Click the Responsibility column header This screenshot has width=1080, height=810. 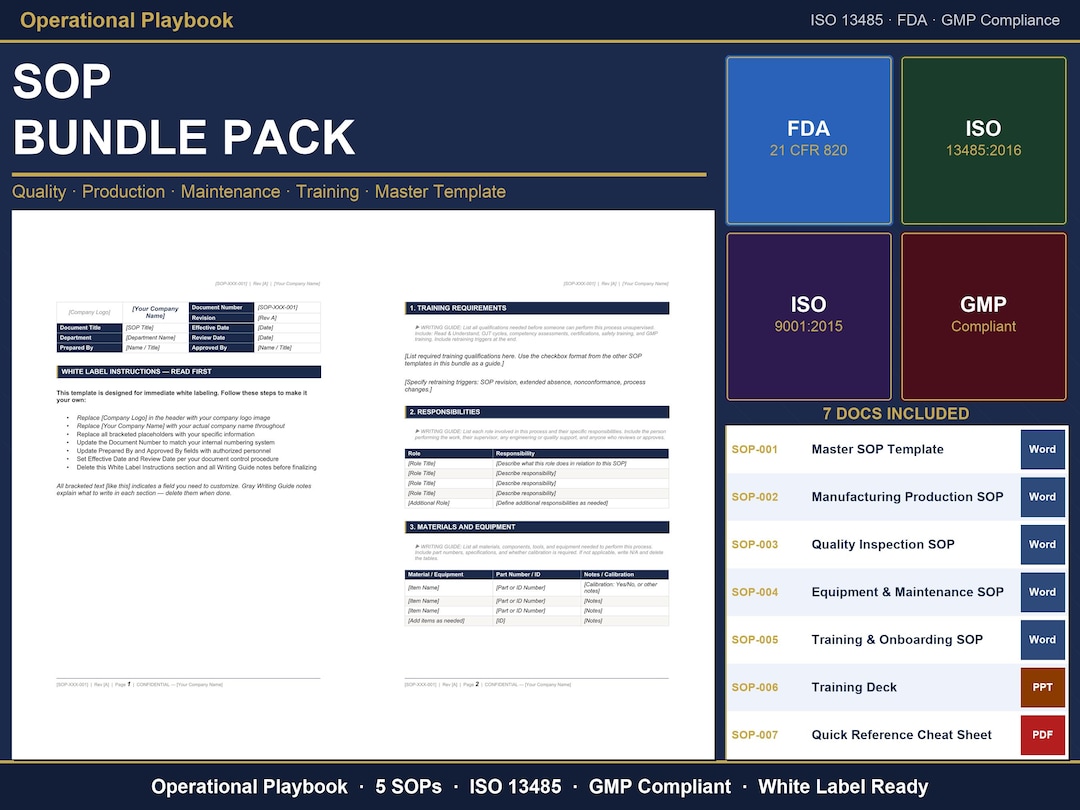point(581,453)
